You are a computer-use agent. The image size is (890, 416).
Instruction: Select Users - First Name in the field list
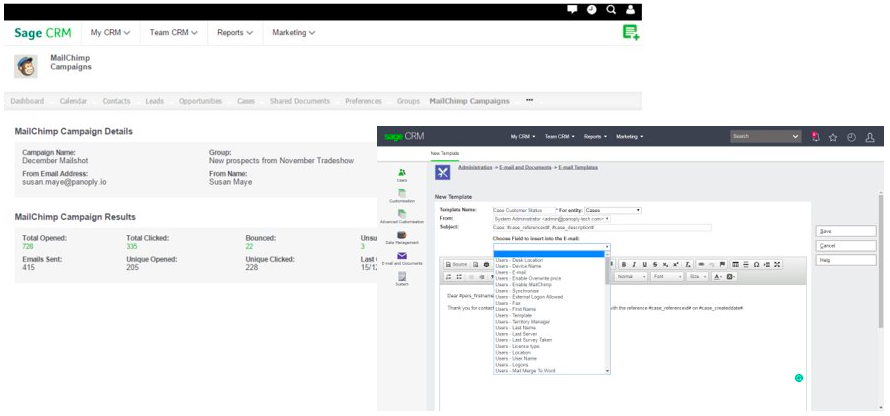click(515, 309)
